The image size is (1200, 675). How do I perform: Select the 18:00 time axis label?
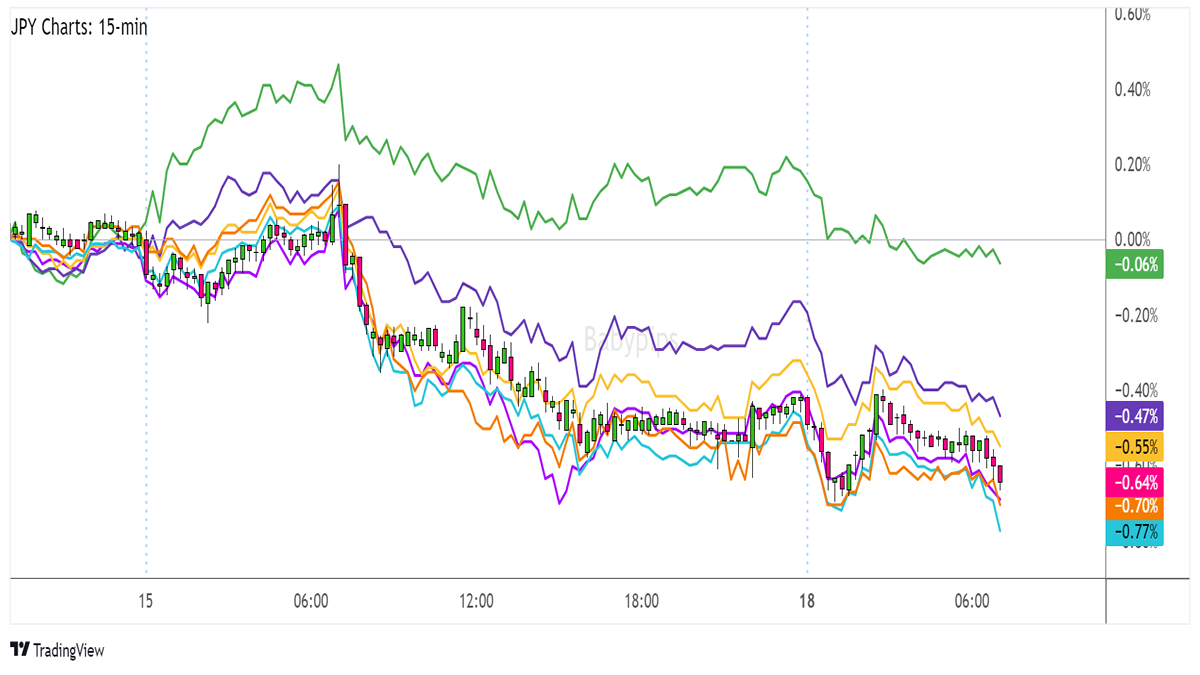click(x=641, y=602)
